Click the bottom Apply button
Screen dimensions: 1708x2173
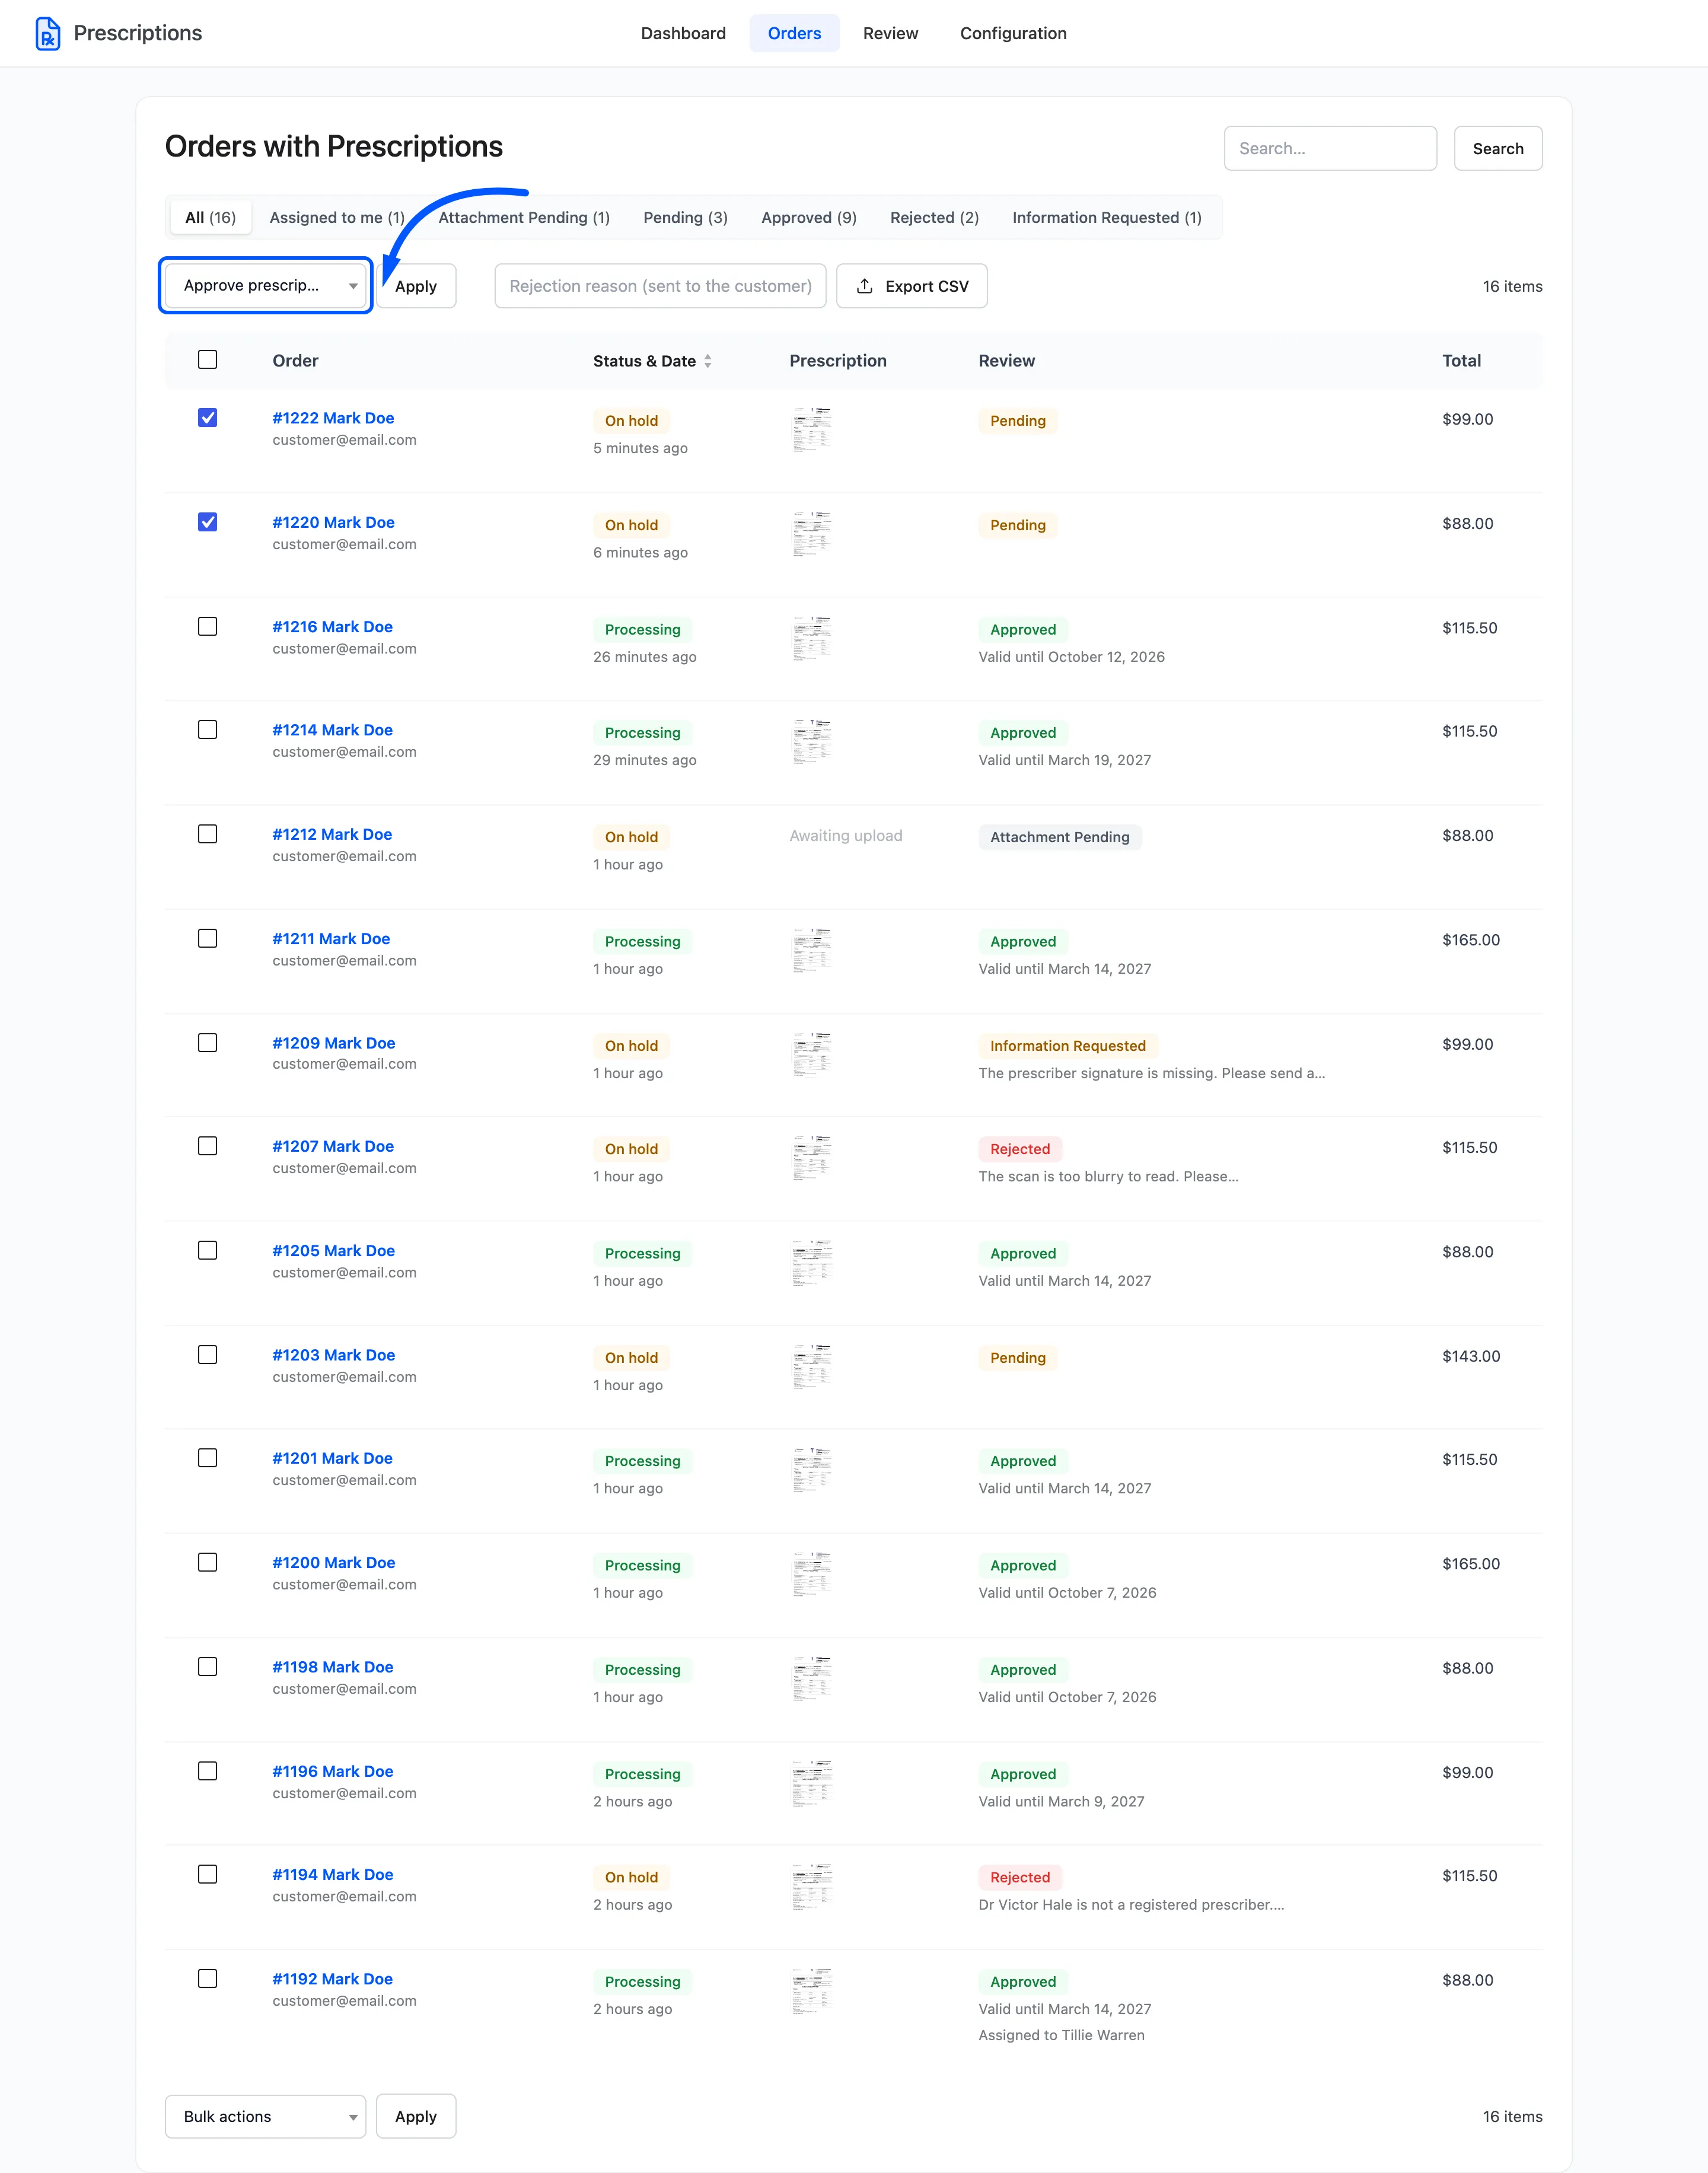416,2116
